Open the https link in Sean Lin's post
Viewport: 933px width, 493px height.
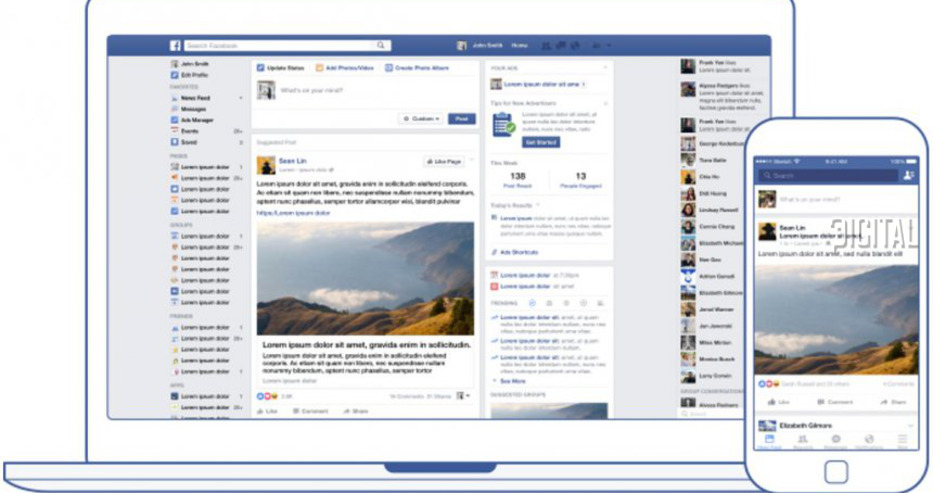[x=293, y=213]
